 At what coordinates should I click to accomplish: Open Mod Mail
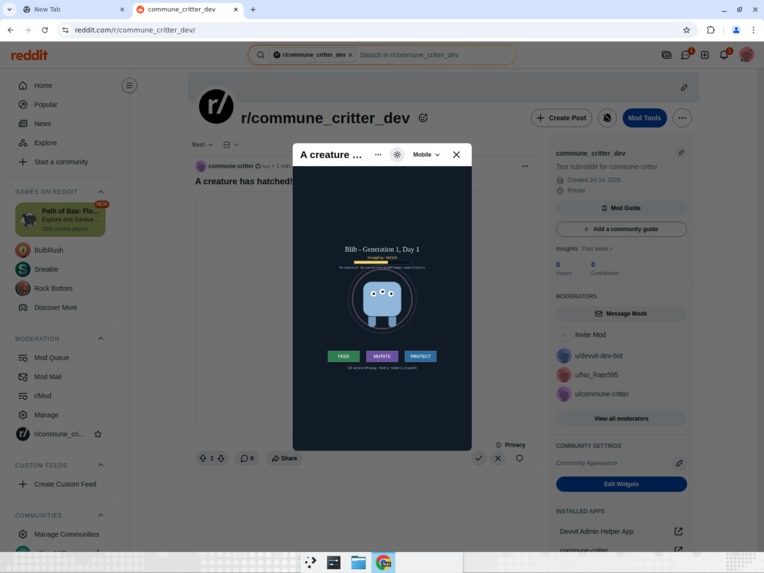pos(48,377)
